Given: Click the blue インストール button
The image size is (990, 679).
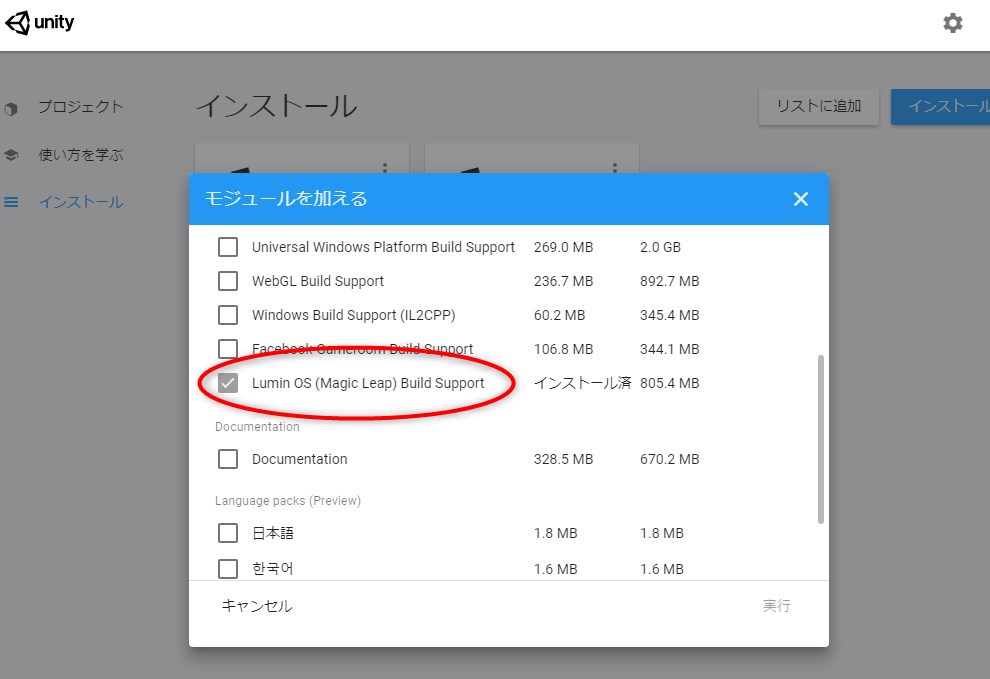Looking at the screenshot, I should (x=940, y=107).
